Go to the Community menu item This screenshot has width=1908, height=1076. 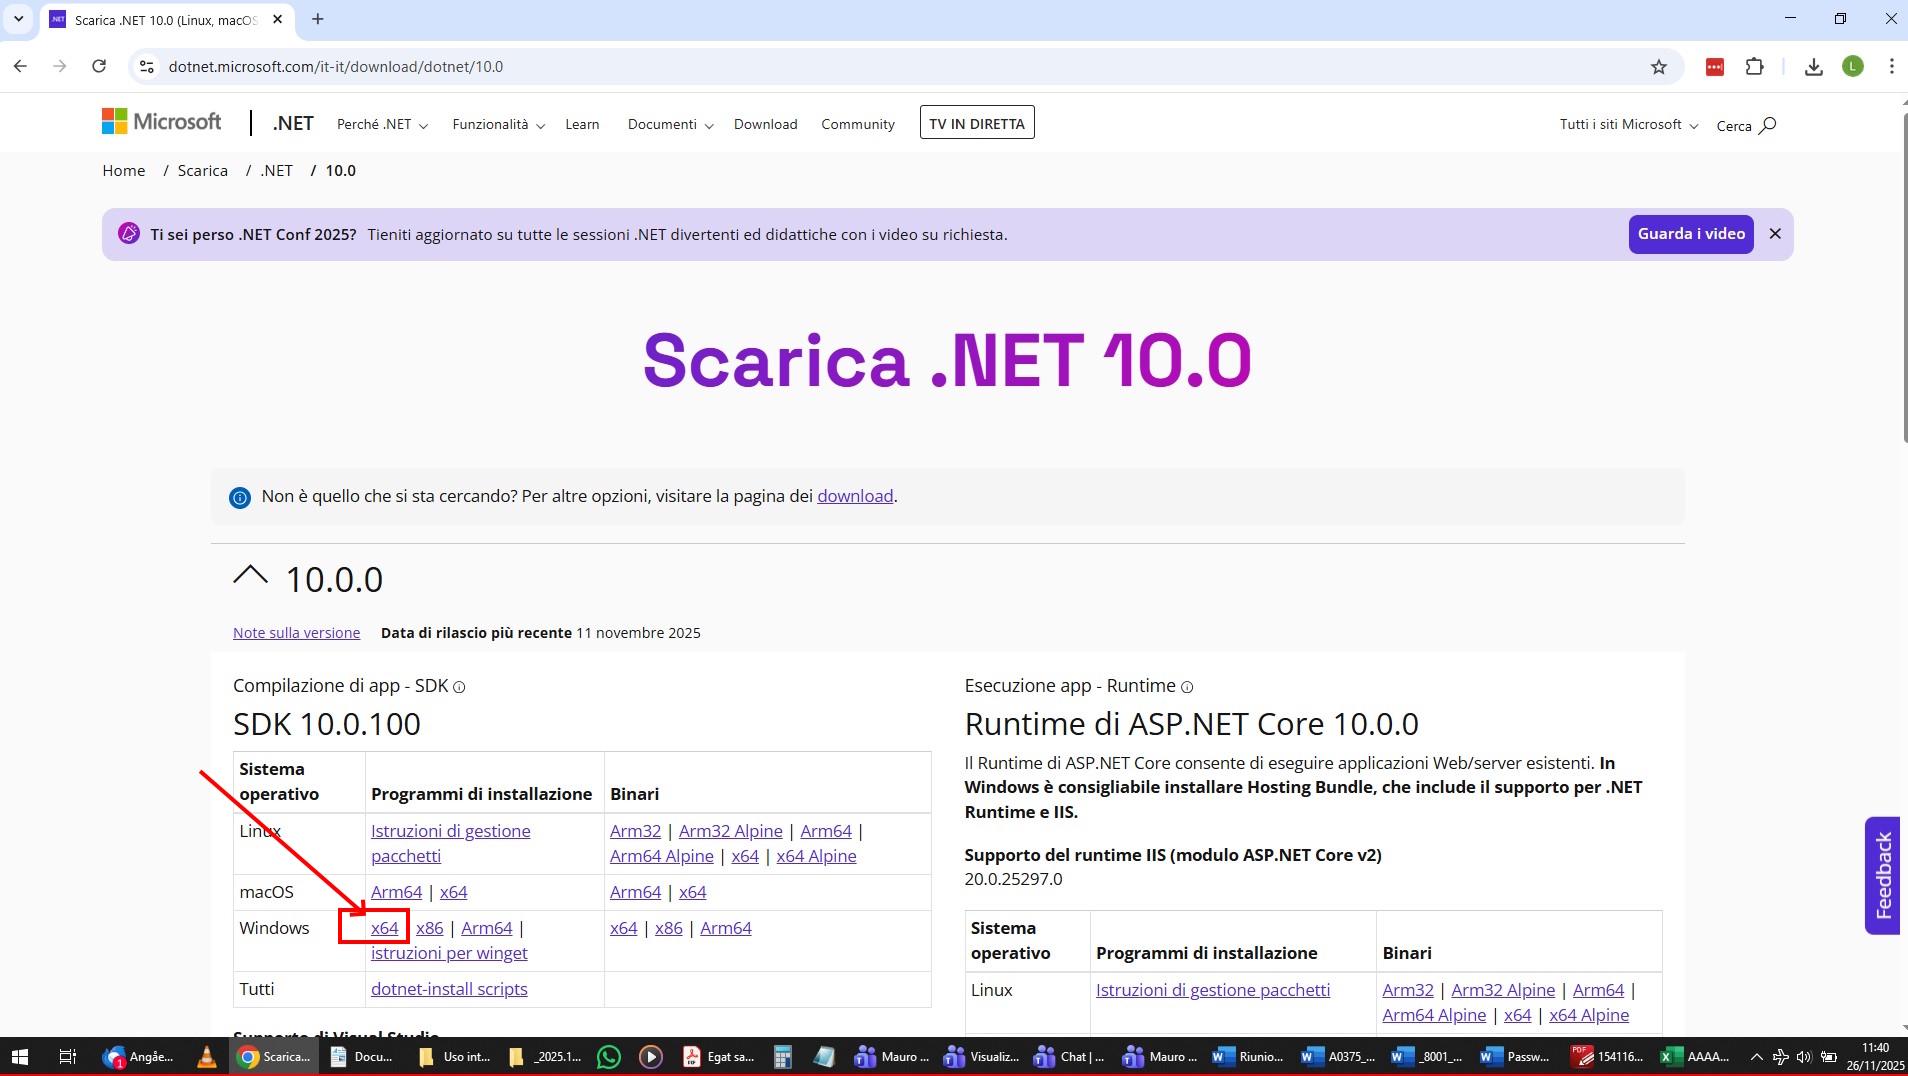857,125
